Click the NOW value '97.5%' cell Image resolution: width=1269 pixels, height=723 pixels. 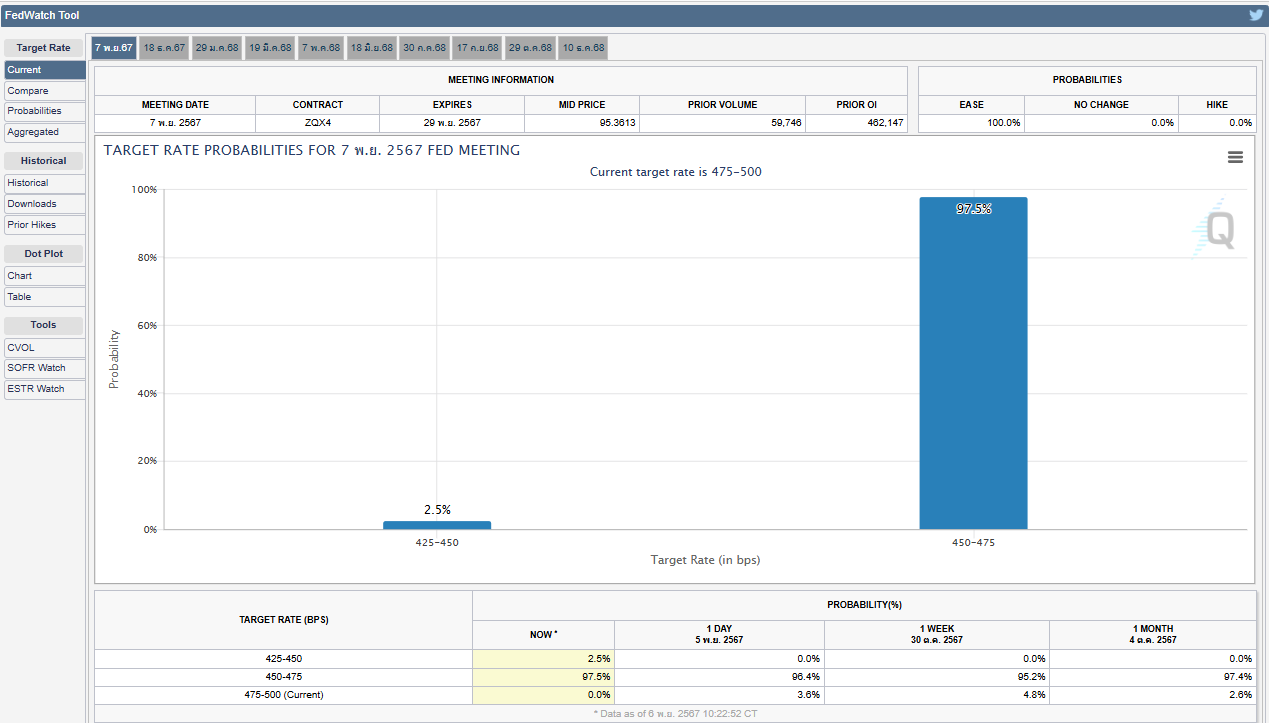coord(544,677)
